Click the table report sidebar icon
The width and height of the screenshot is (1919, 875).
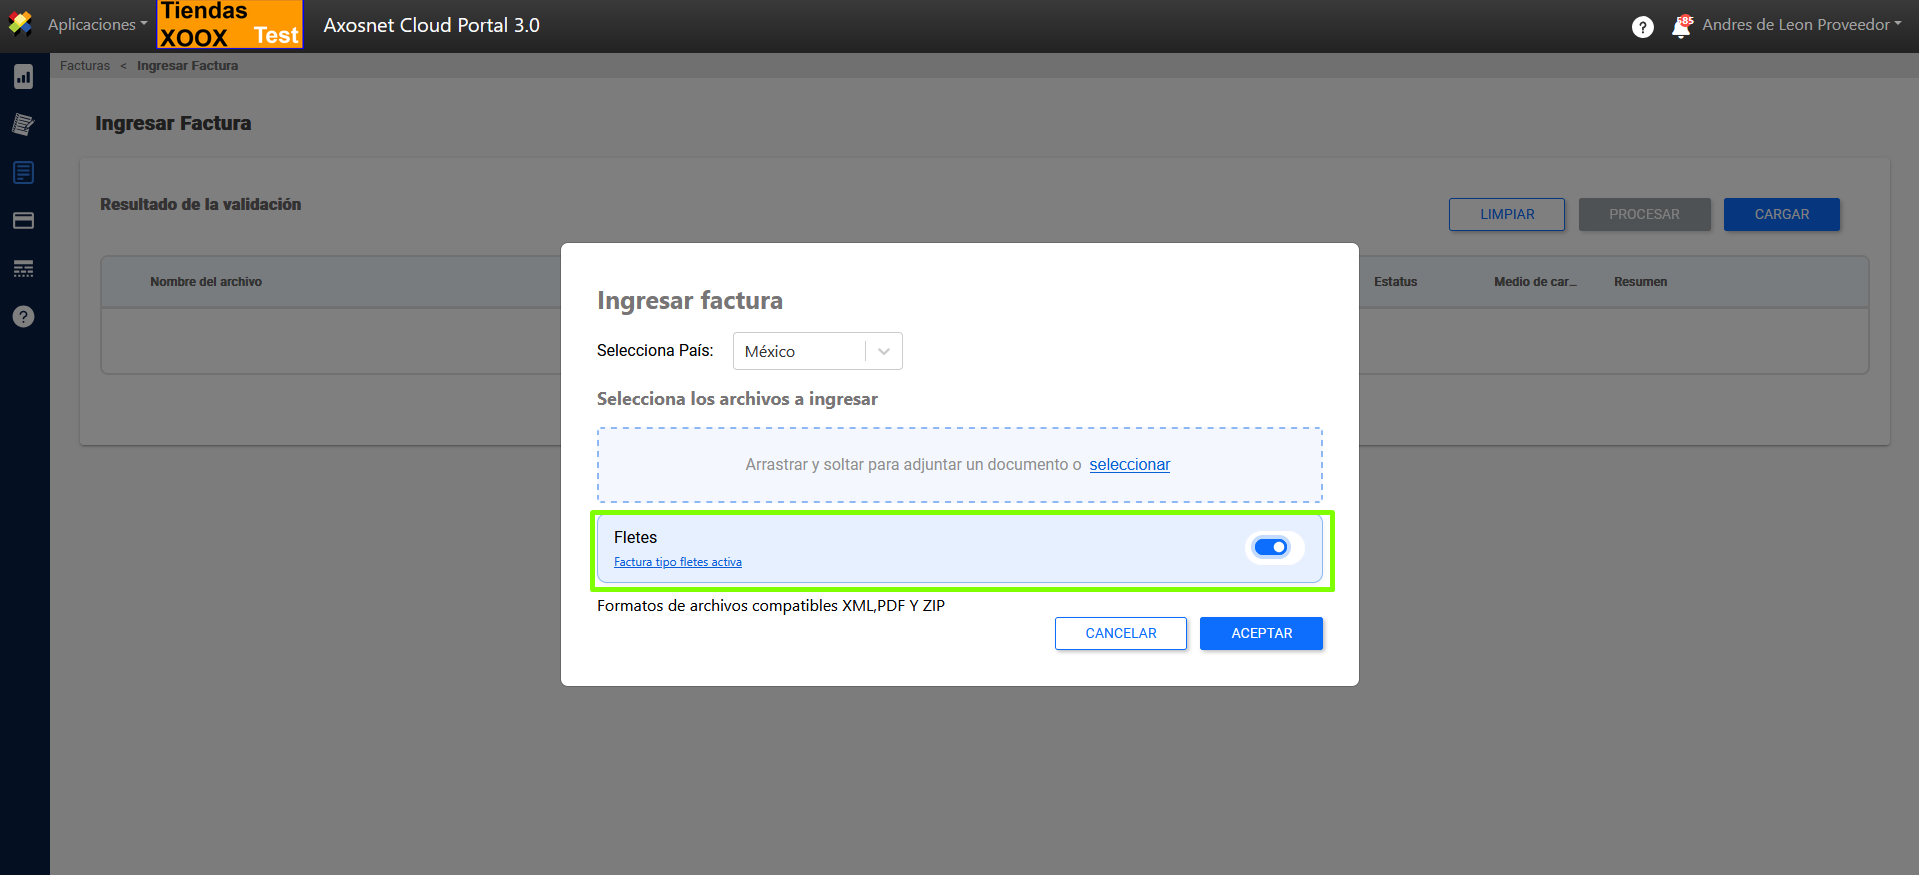23,269
